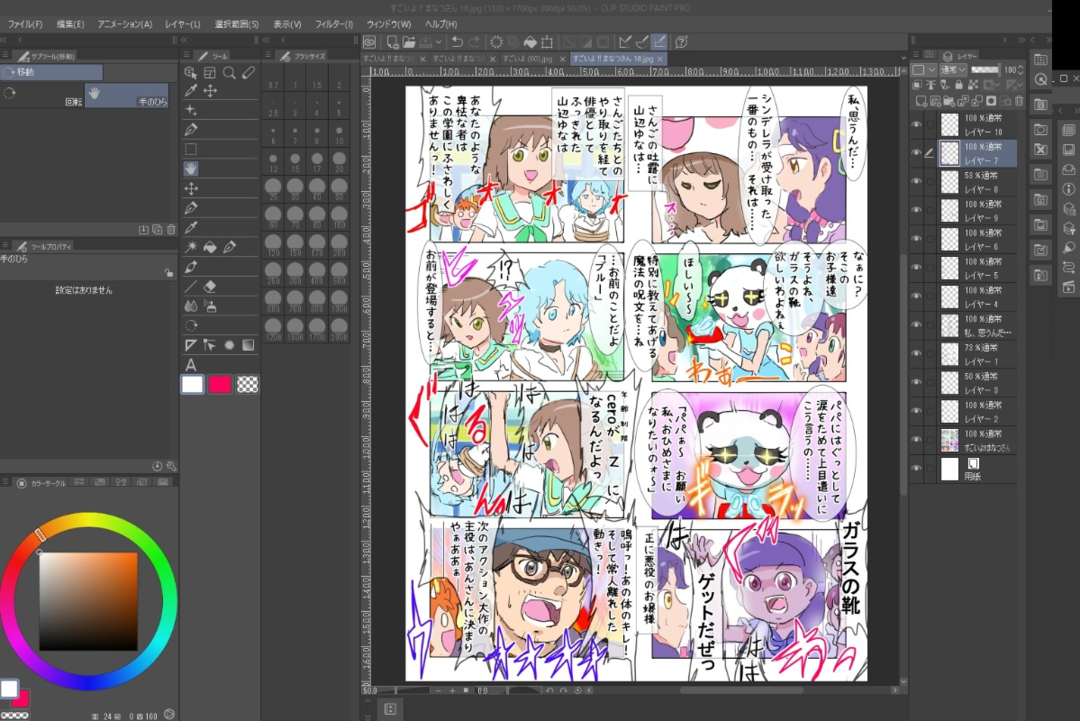Select the Zoom magnifier tool
This screenshot has width=1080, height=721.
229,72
